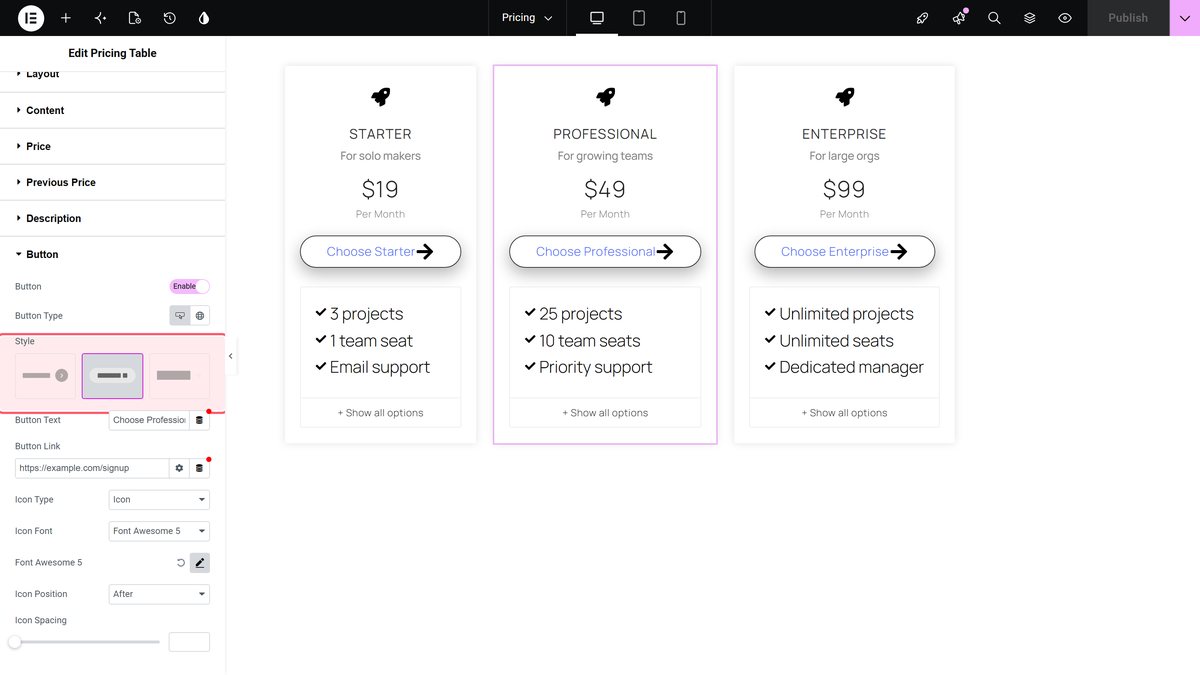Open the Icon Font dropdown
The height and width of the screenshot is (675, 1200).
[159, 531]
